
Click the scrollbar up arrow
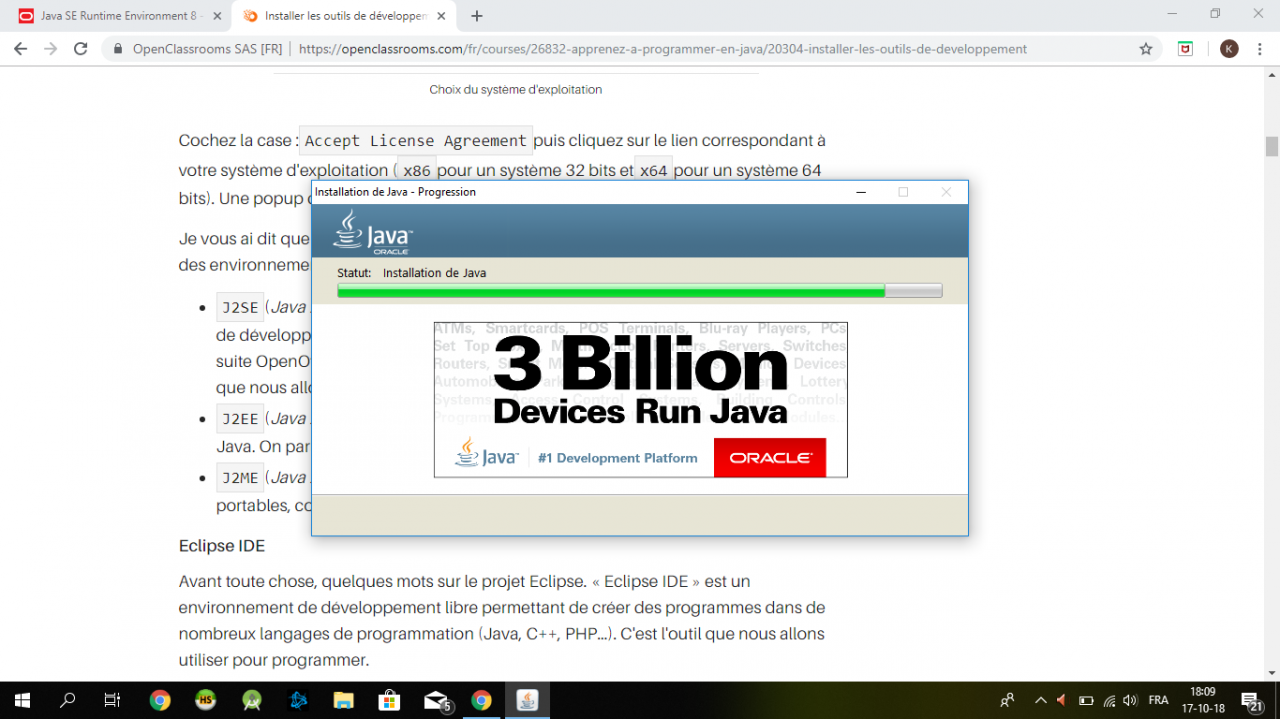pyautogui.click(x=1272, y=74)
